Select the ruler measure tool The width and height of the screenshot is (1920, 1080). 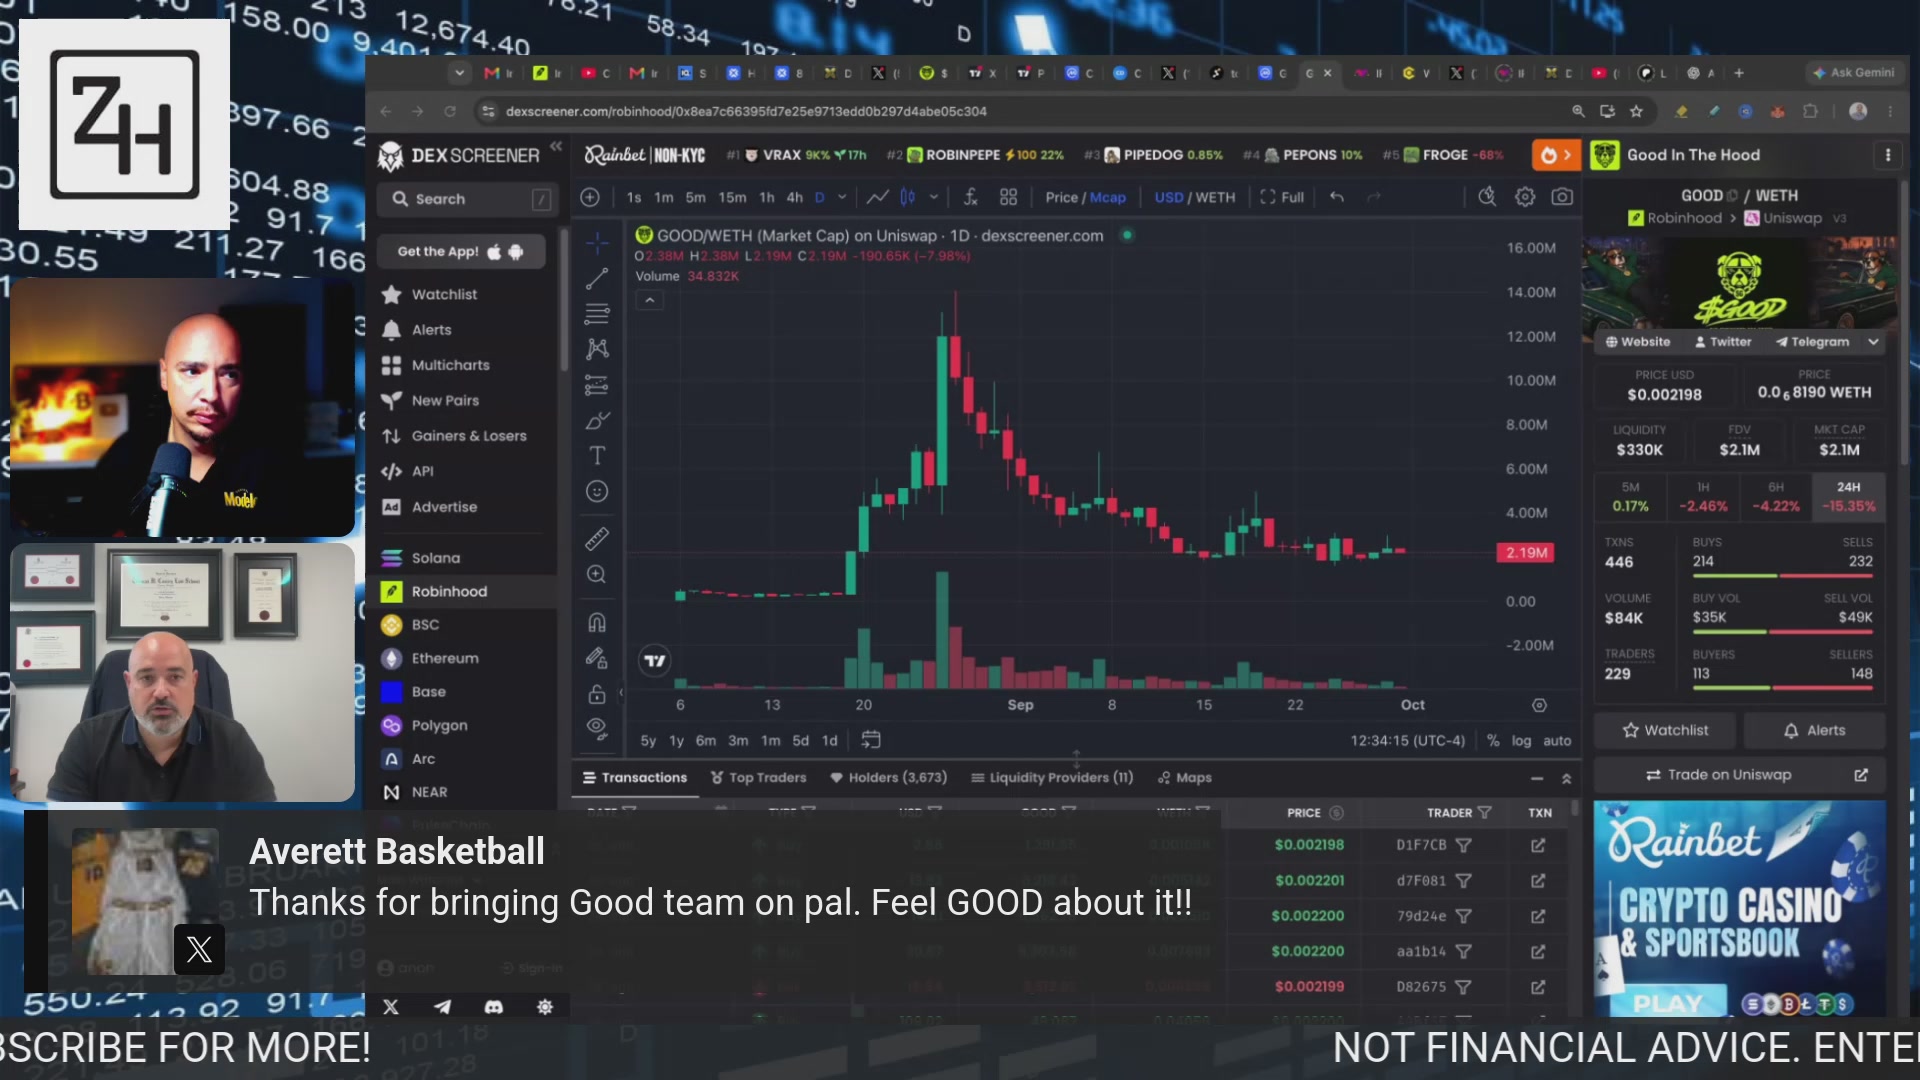click(x=597, y=539)
